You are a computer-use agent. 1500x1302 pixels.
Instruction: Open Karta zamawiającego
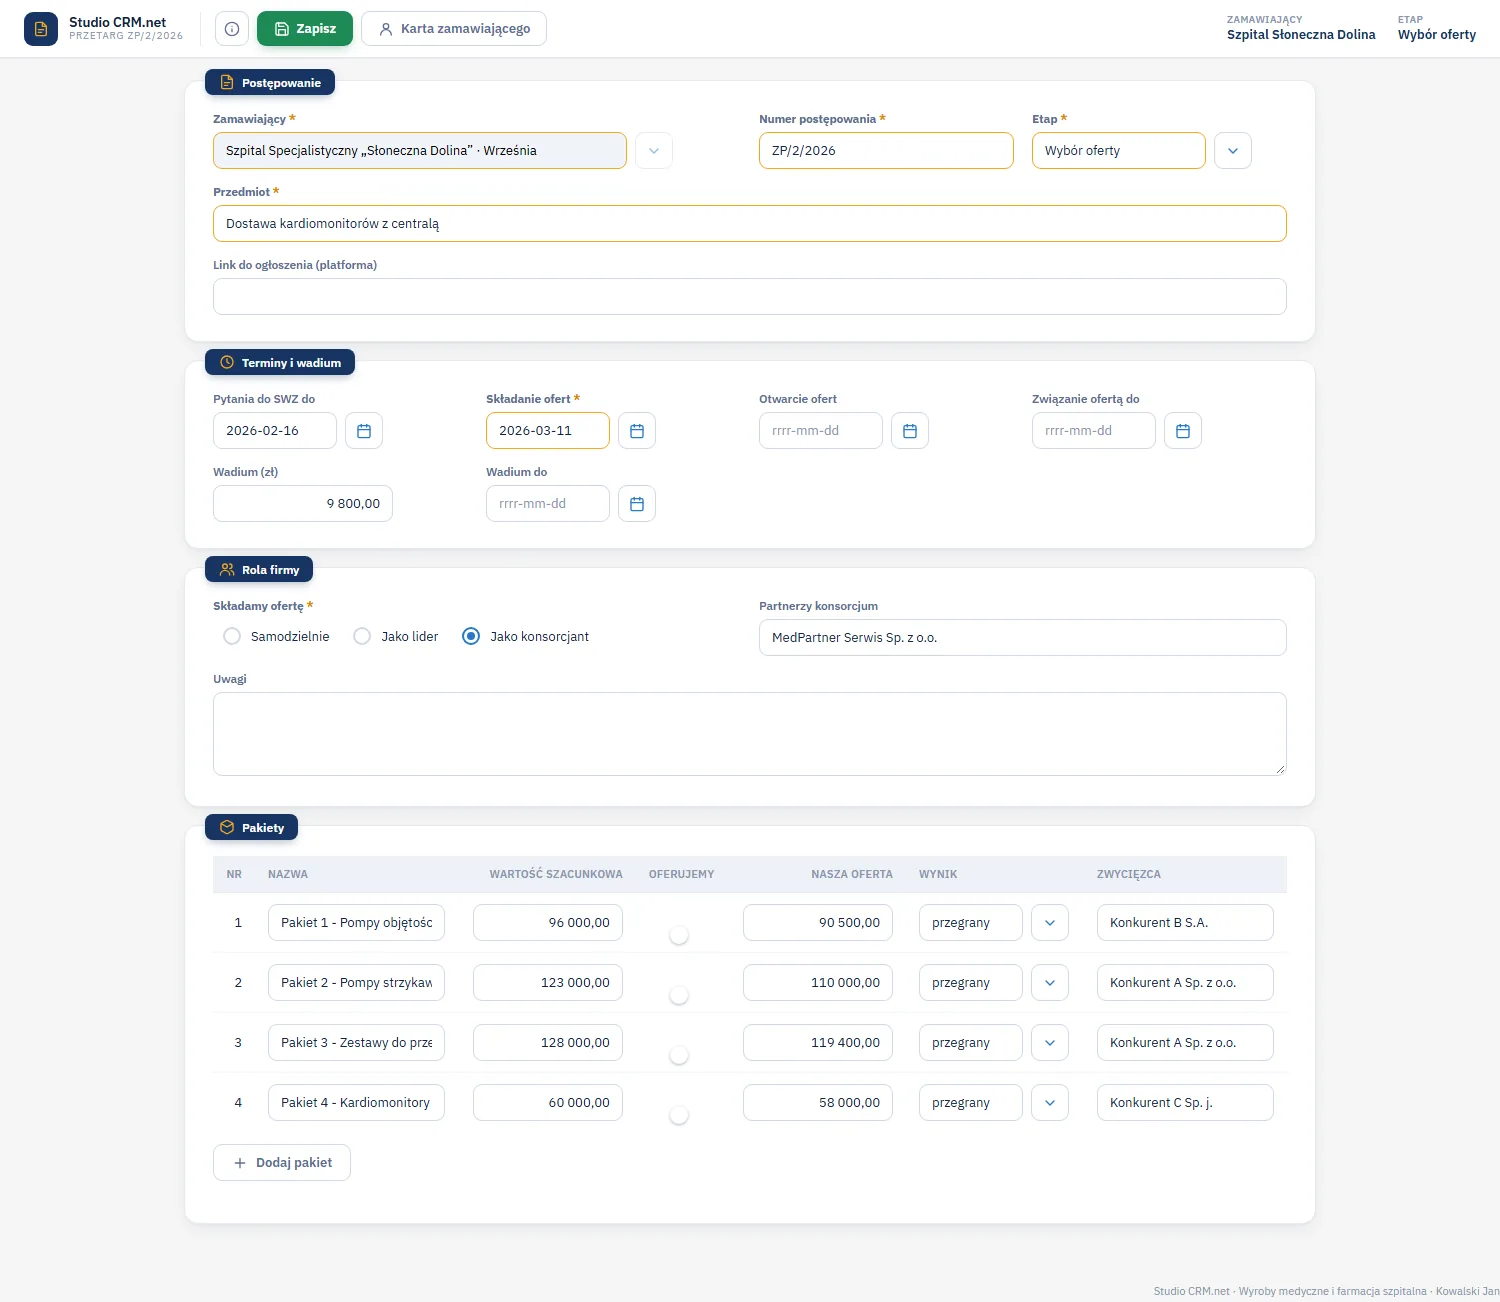454,29
